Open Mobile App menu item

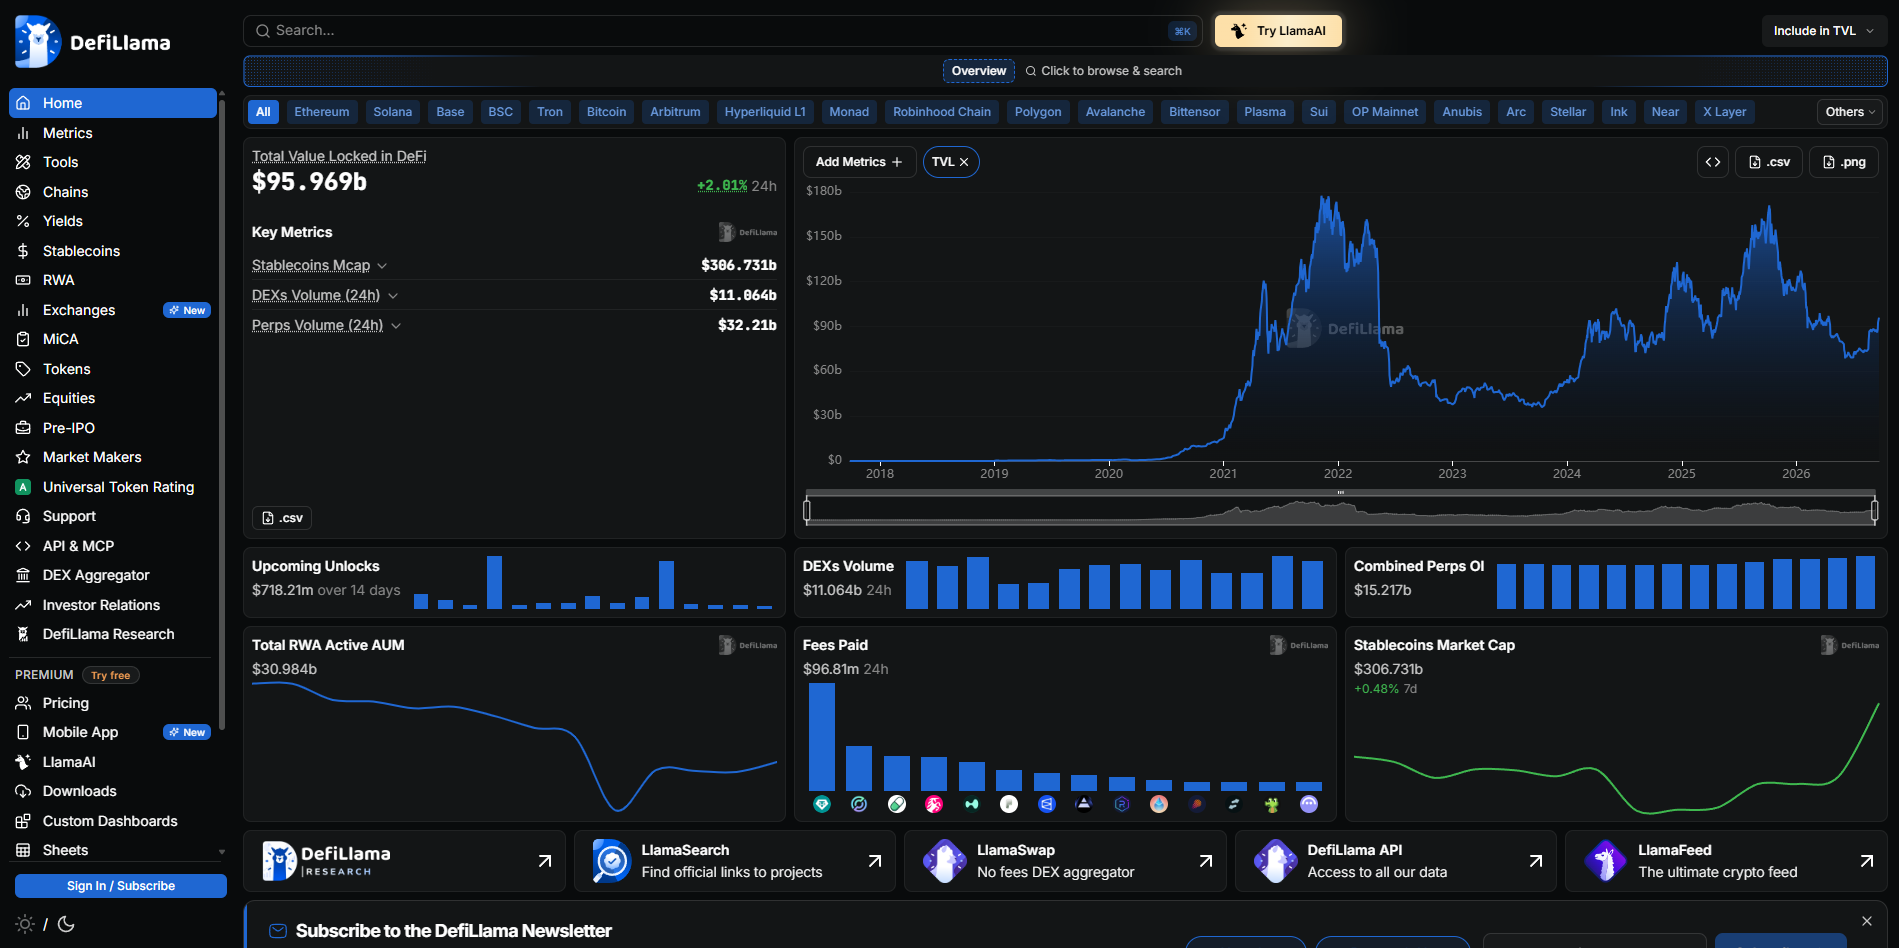(113, 732)
